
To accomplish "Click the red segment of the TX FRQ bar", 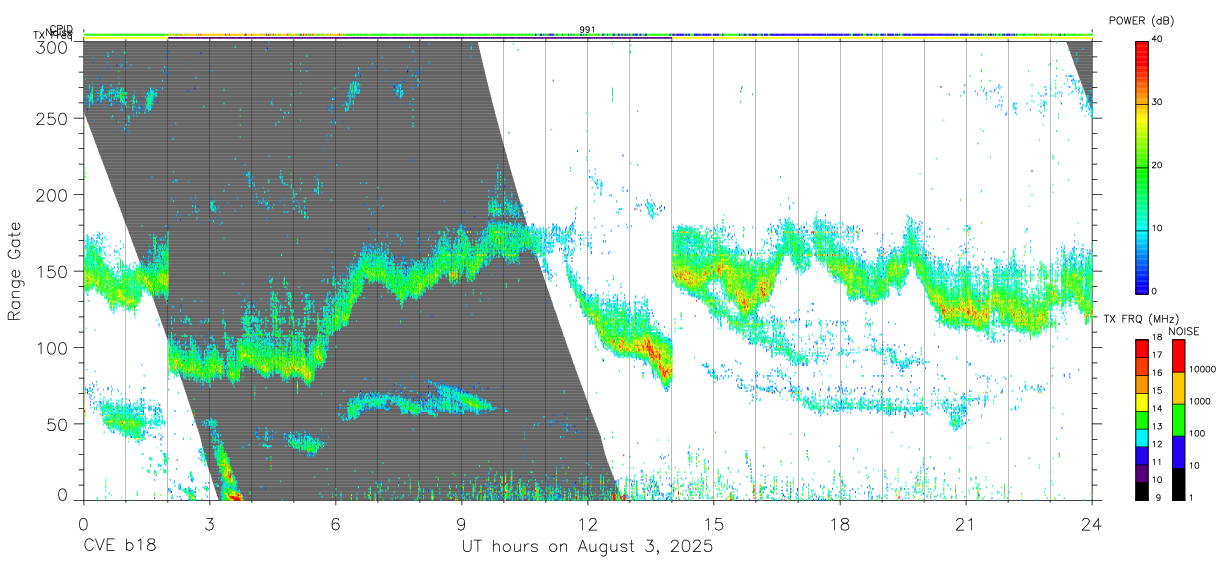I will 1141,349.
